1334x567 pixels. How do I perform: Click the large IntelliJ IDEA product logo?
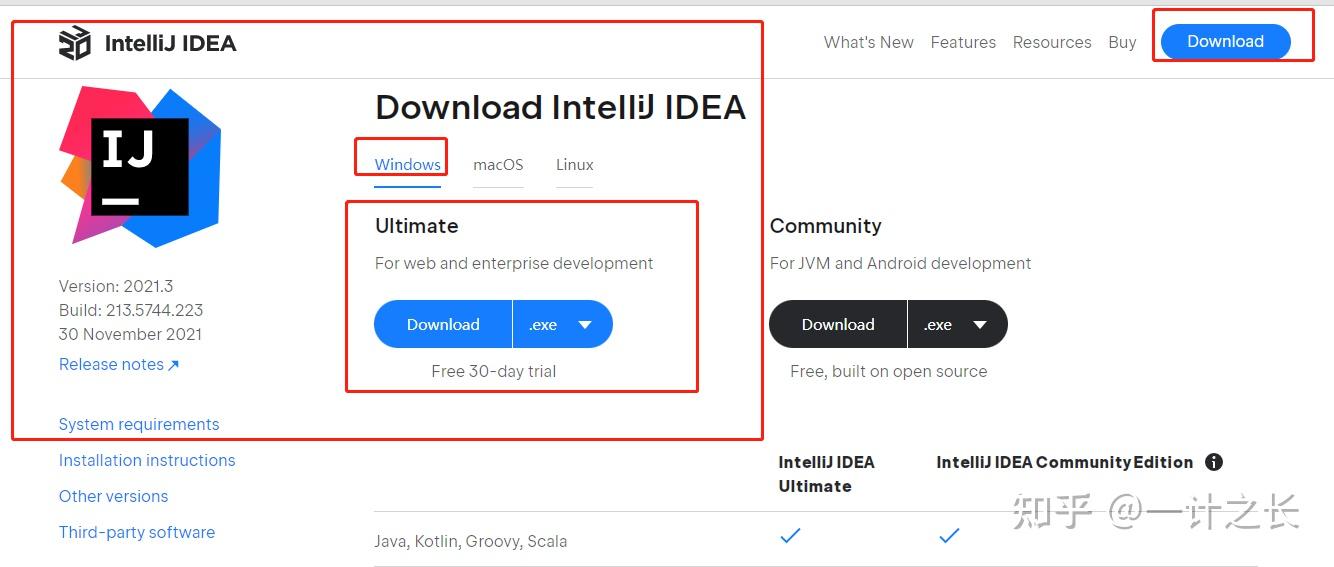140,166
